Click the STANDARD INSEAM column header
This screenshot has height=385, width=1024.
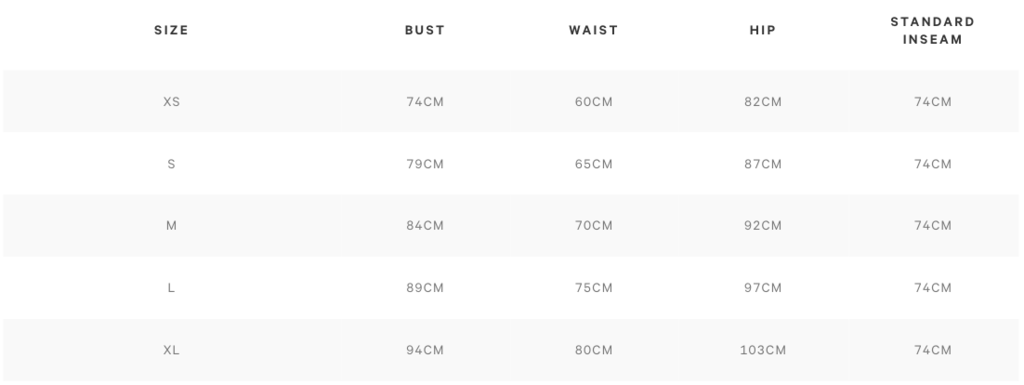[x=932, y=31]
